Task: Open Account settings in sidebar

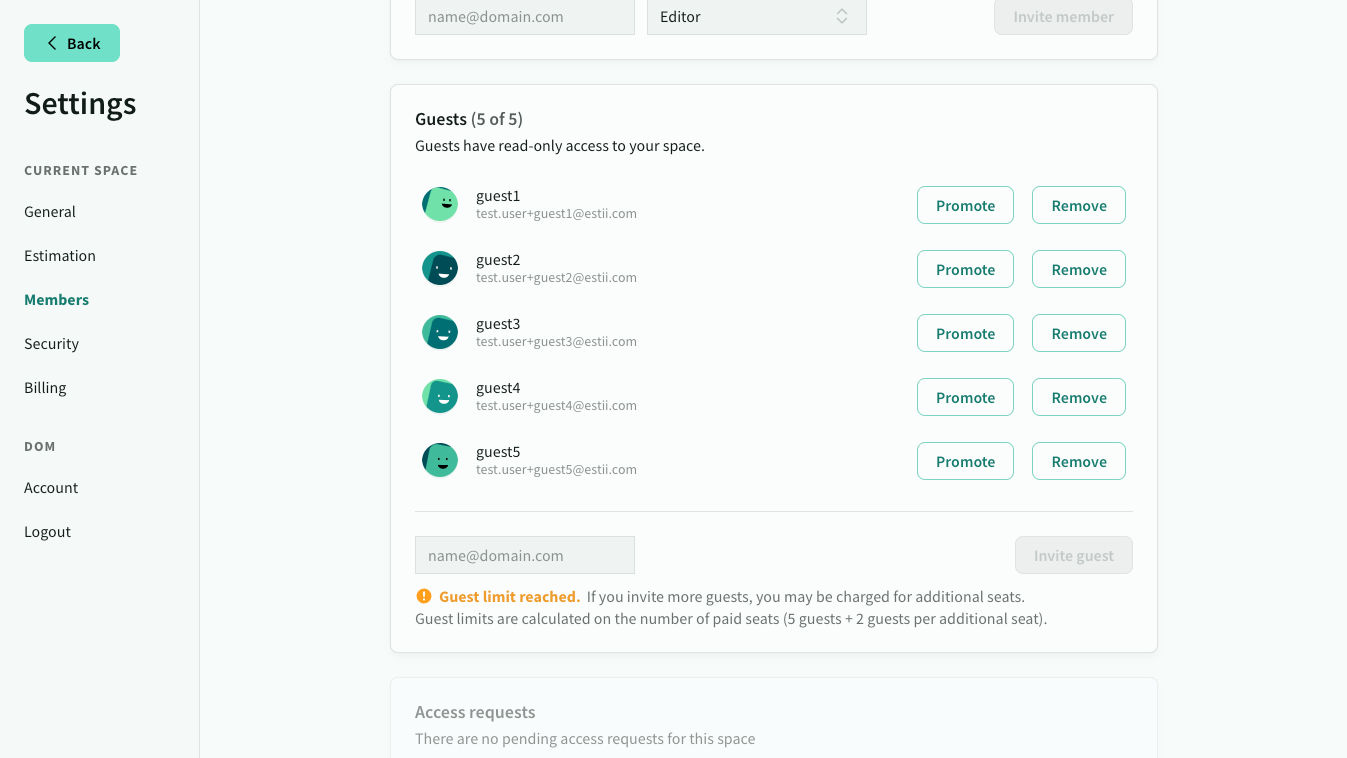Action: pos(51,488)
